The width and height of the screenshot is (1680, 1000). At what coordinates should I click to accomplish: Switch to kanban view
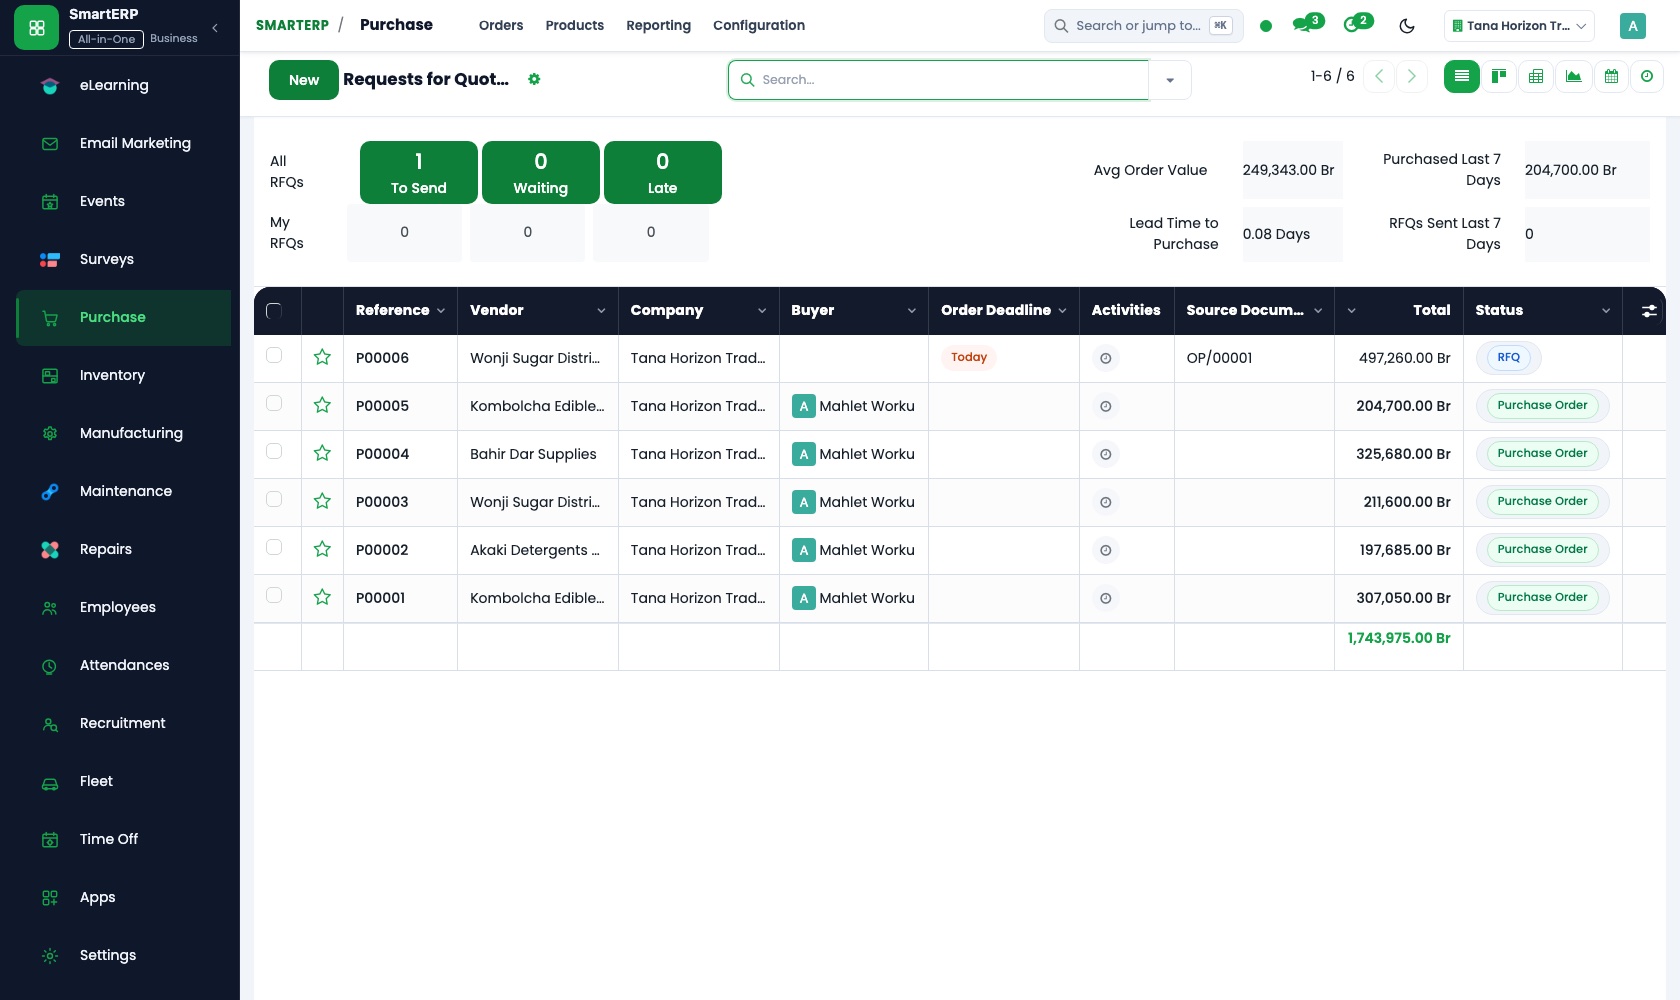(x=1499, y=76)
